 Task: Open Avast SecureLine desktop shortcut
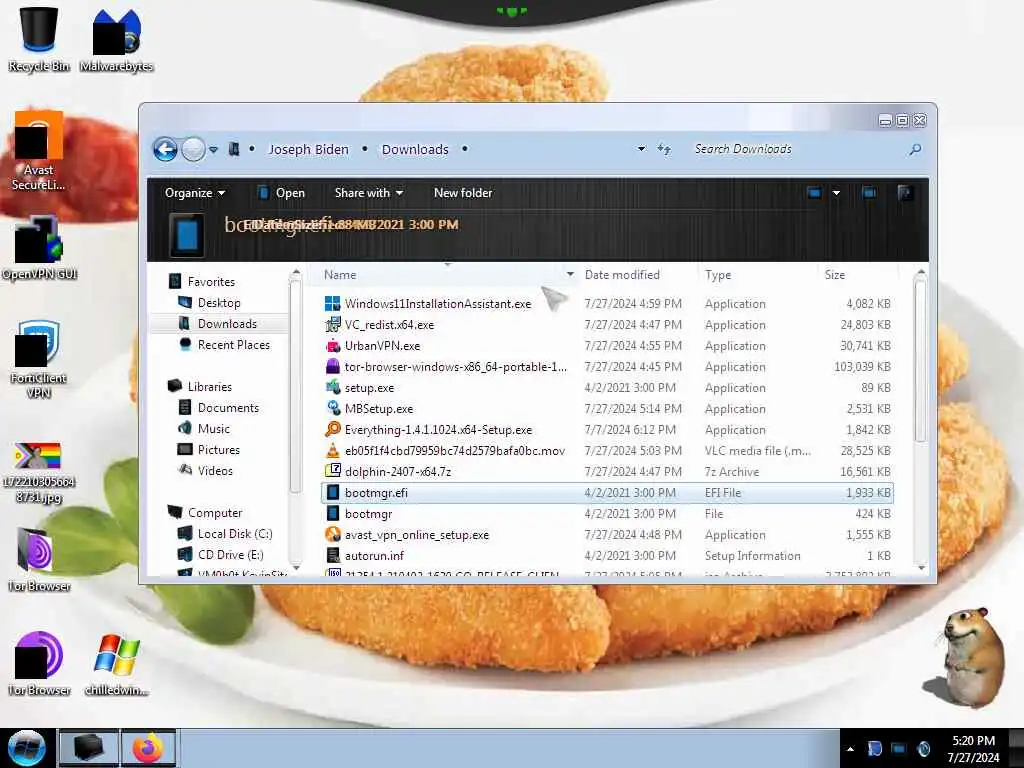click(39, 152)
